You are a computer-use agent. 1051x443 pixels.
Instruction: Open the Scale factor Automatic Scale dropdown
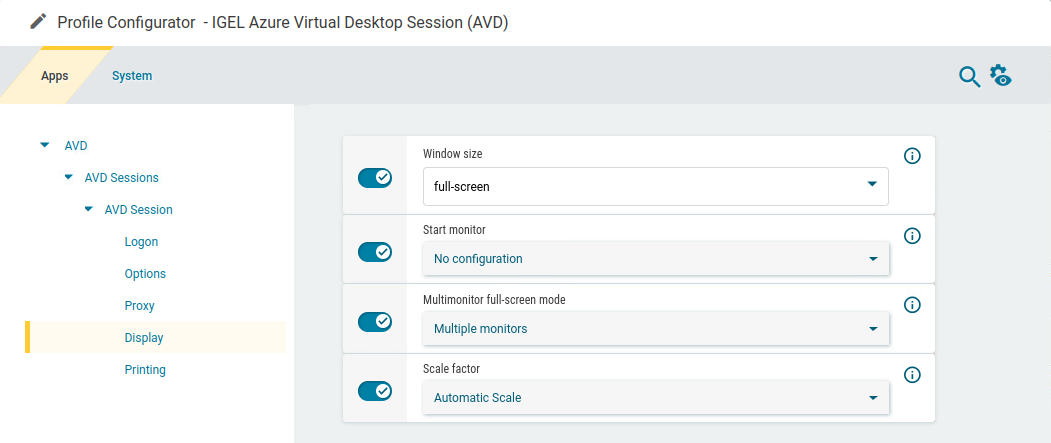coord(655,398)
